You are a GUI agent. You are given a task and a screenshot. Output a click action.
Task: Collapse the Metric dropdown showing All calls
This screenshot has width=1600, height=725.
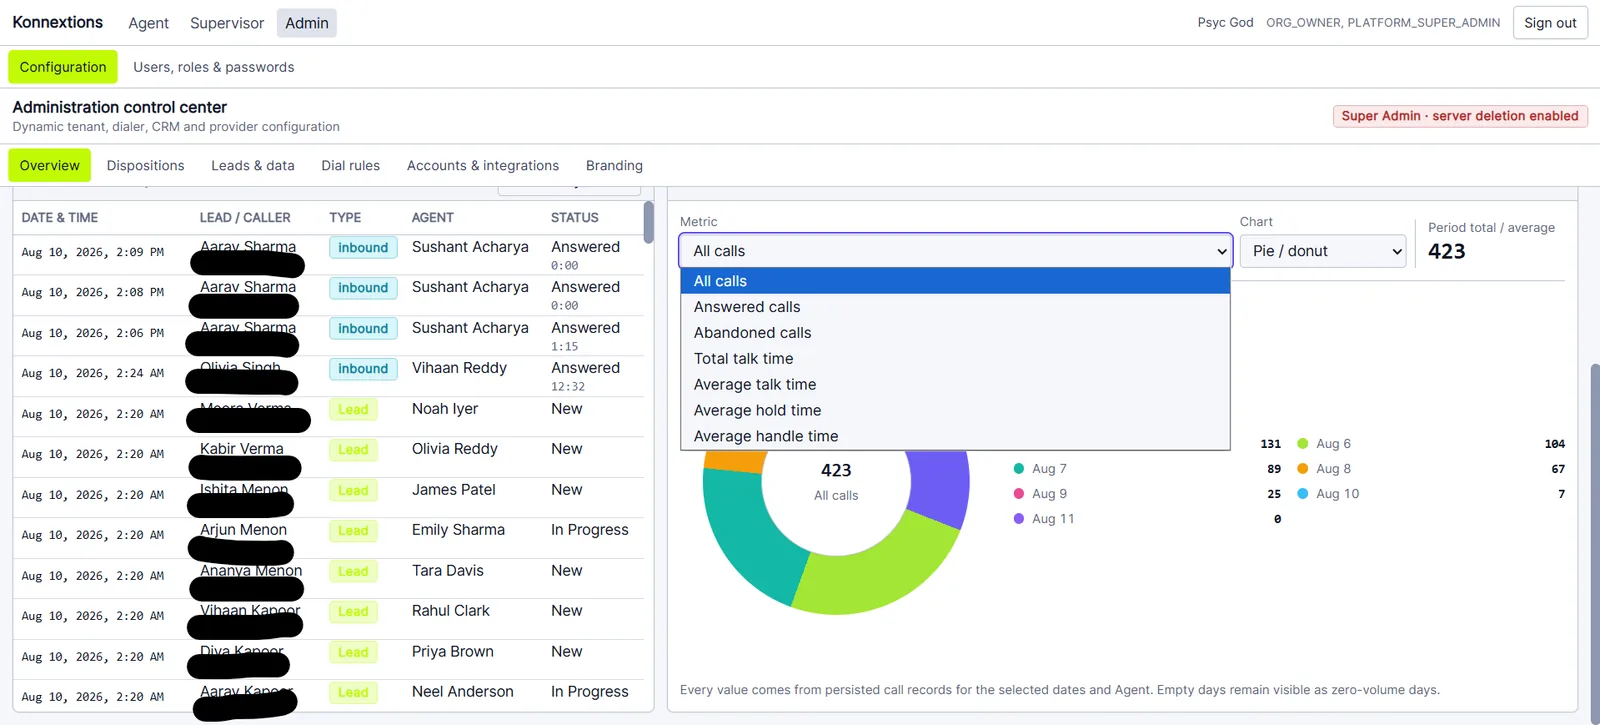click(955, 251)
